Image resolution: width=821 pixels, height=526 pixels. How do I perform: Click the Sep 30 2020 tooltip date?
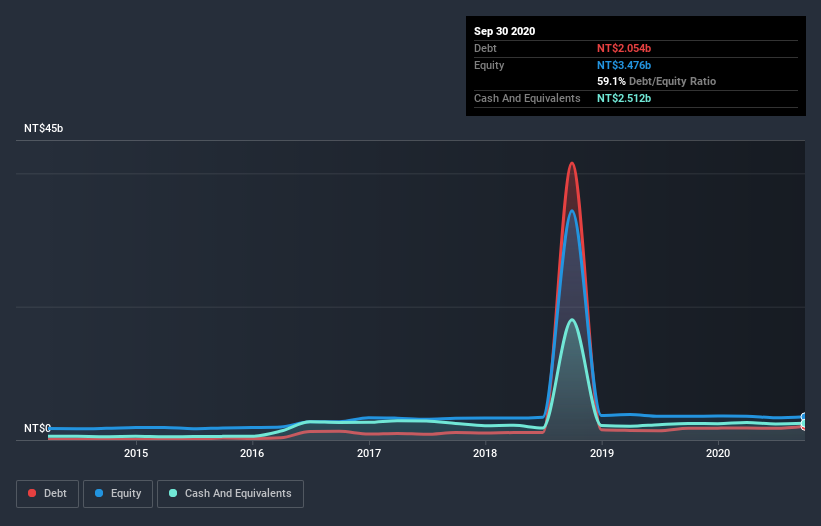pos(505,31)
